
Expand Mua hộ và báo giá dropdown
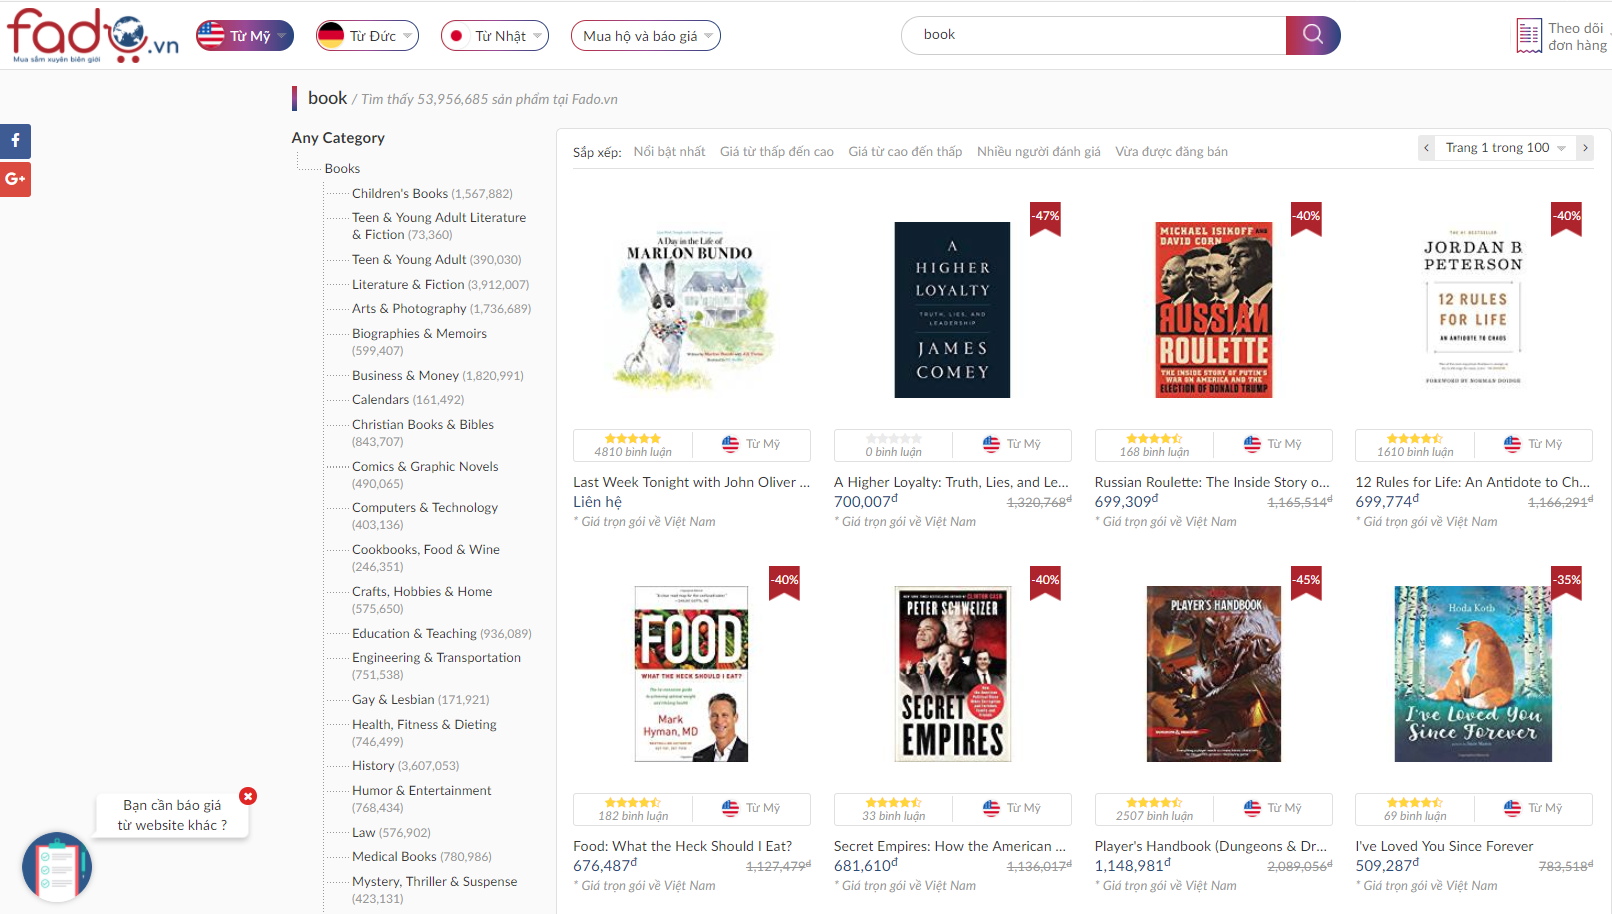coord(646,36)
